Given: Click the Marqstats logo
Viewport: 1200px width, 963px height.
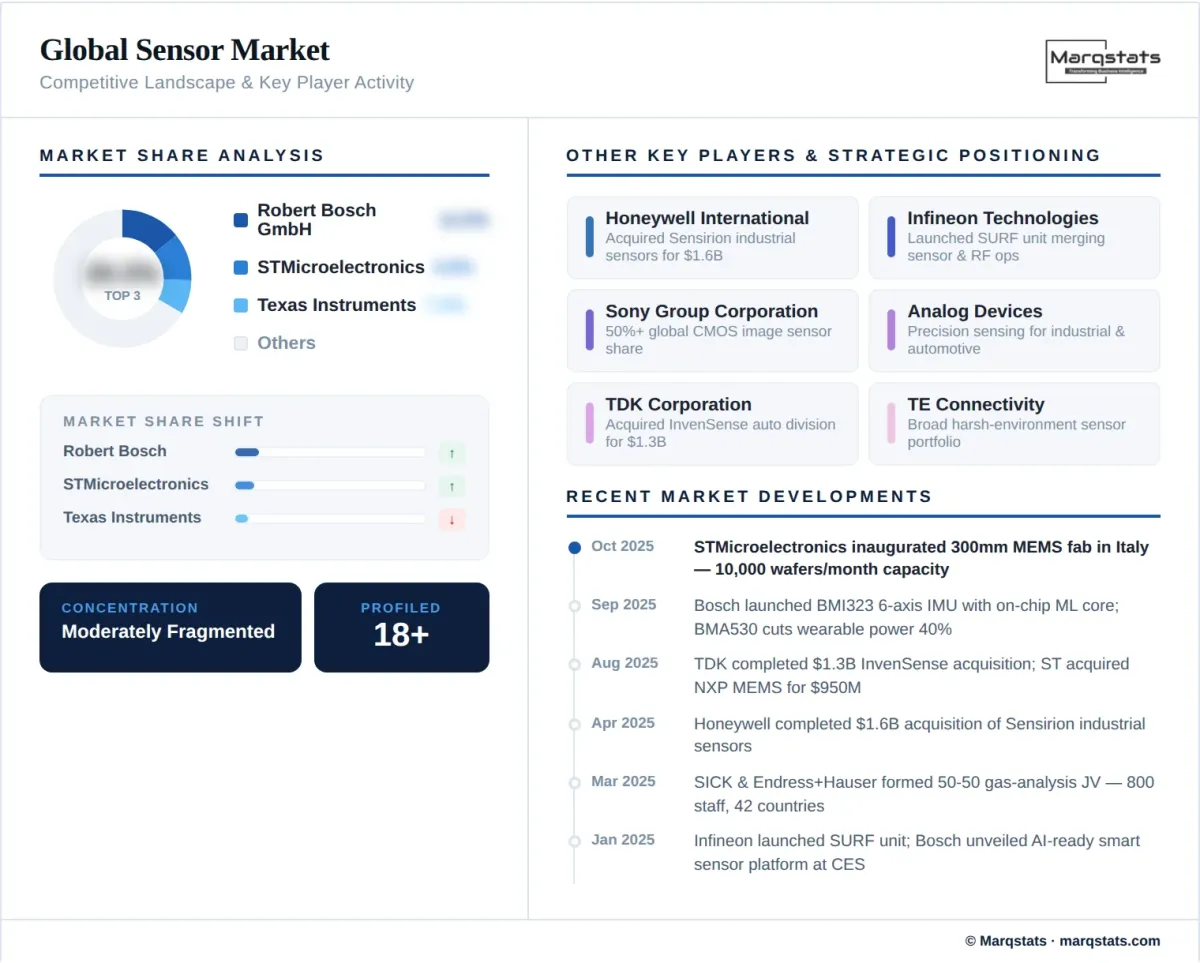Looking at the screenshot, I should click(1103, 60).
